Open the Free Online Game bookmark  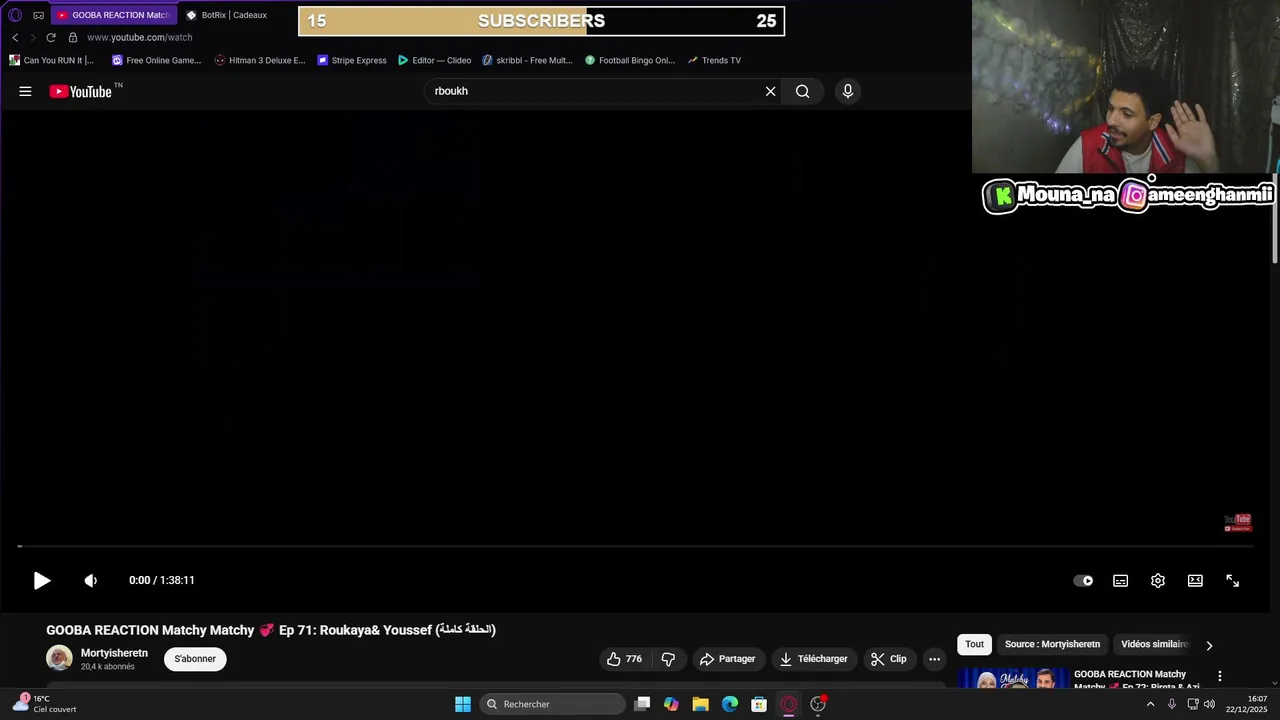(156, 60)
